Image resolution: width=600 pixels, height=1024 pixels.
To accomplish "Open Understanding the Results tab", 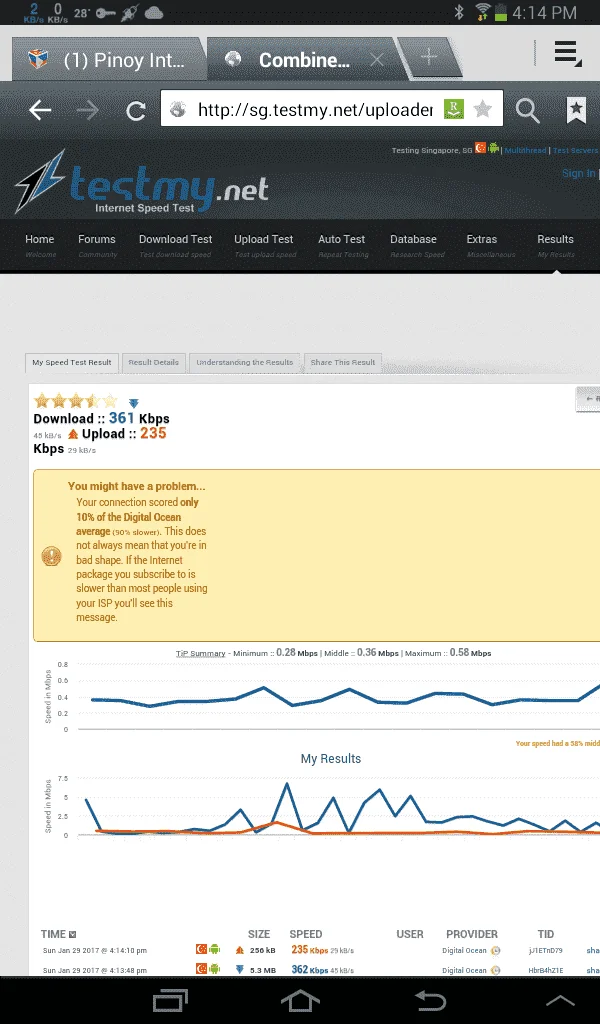I will [x=245, y=362].
